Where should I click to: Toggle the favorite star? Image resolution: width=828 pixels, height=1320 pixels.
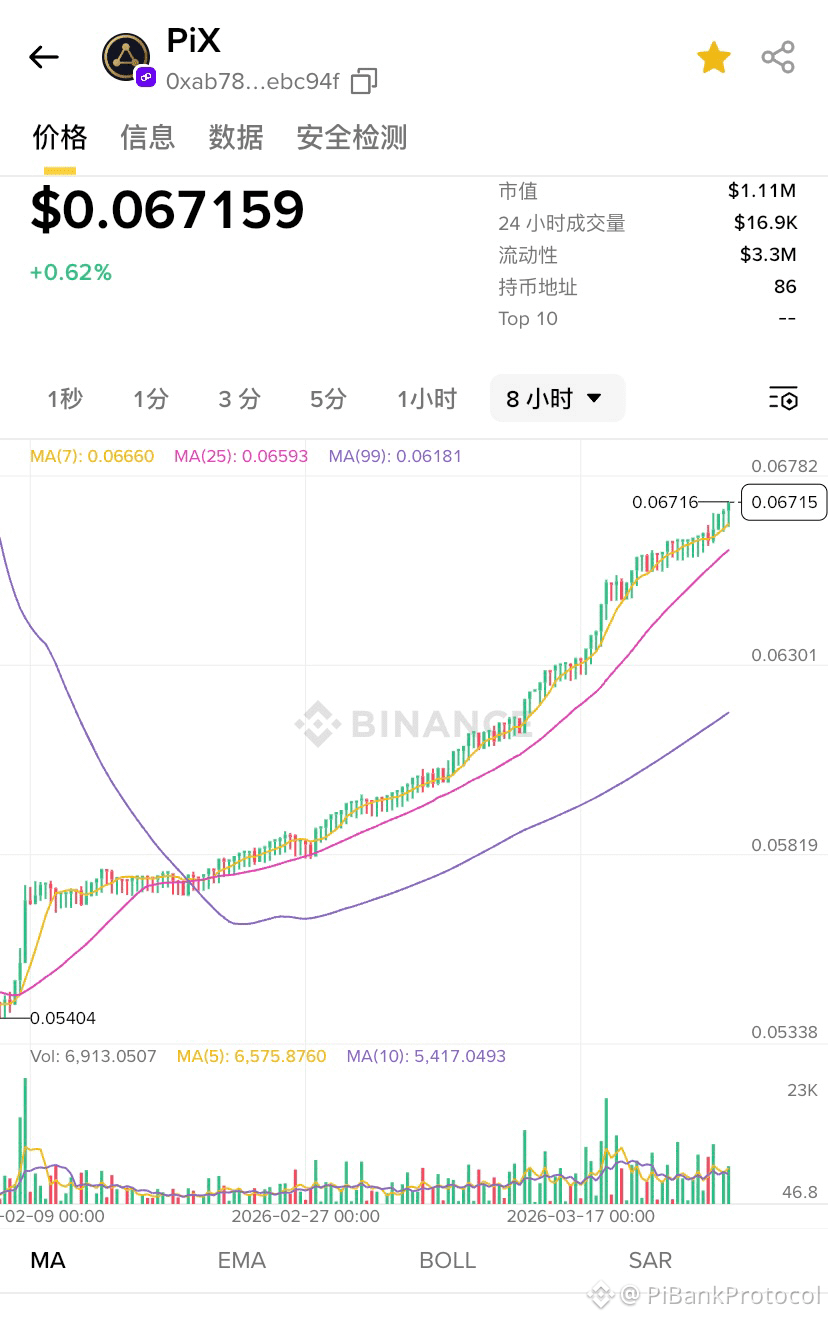(x=714, y=58)
